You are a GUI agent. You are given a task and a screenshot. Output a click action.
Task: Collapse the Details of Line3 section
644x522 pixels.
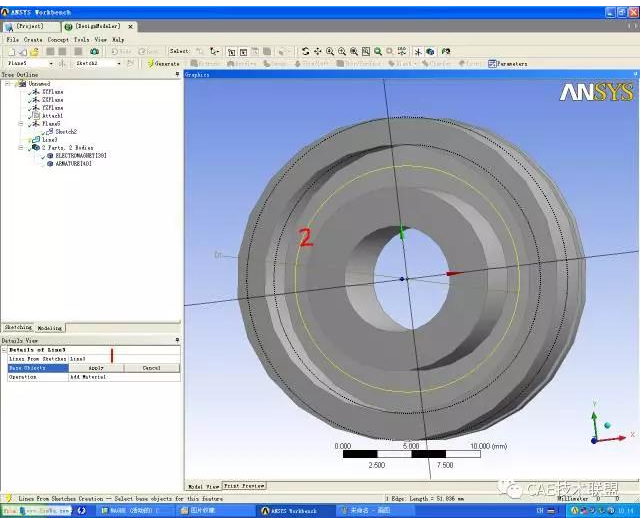pos(5,350)
